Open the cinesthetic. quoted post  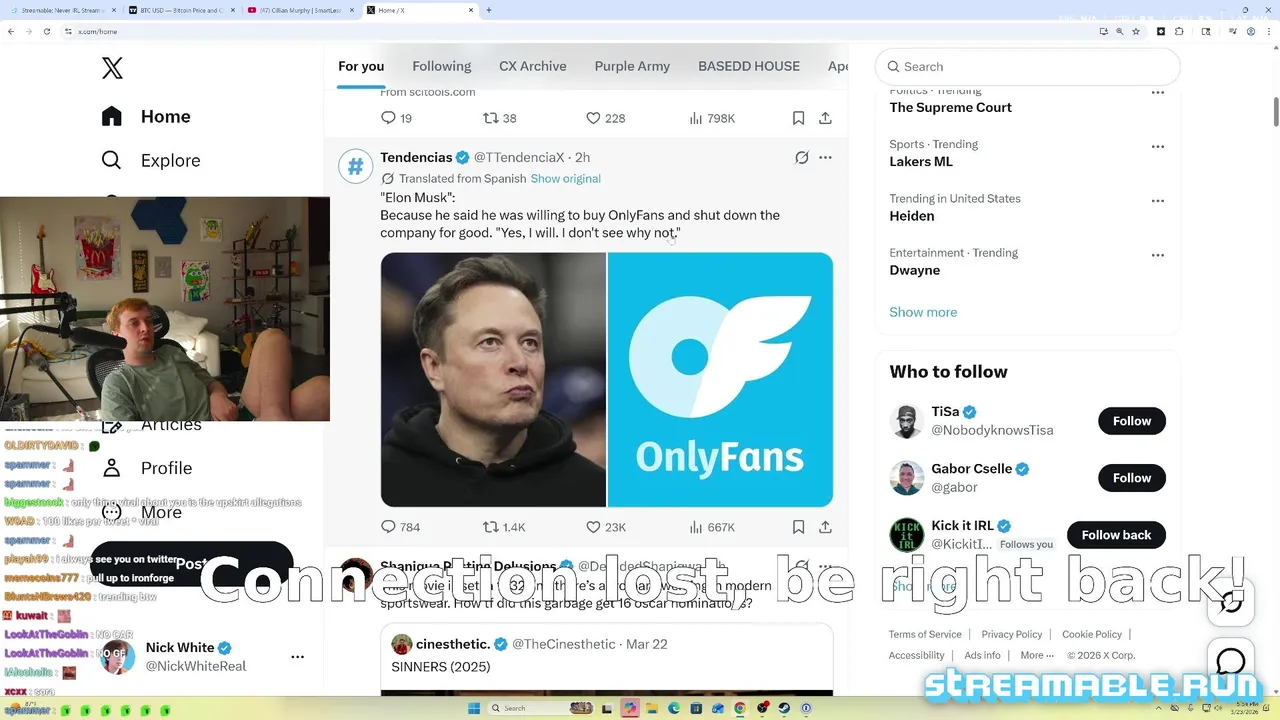pyautogui.click(x=606, y=659)
